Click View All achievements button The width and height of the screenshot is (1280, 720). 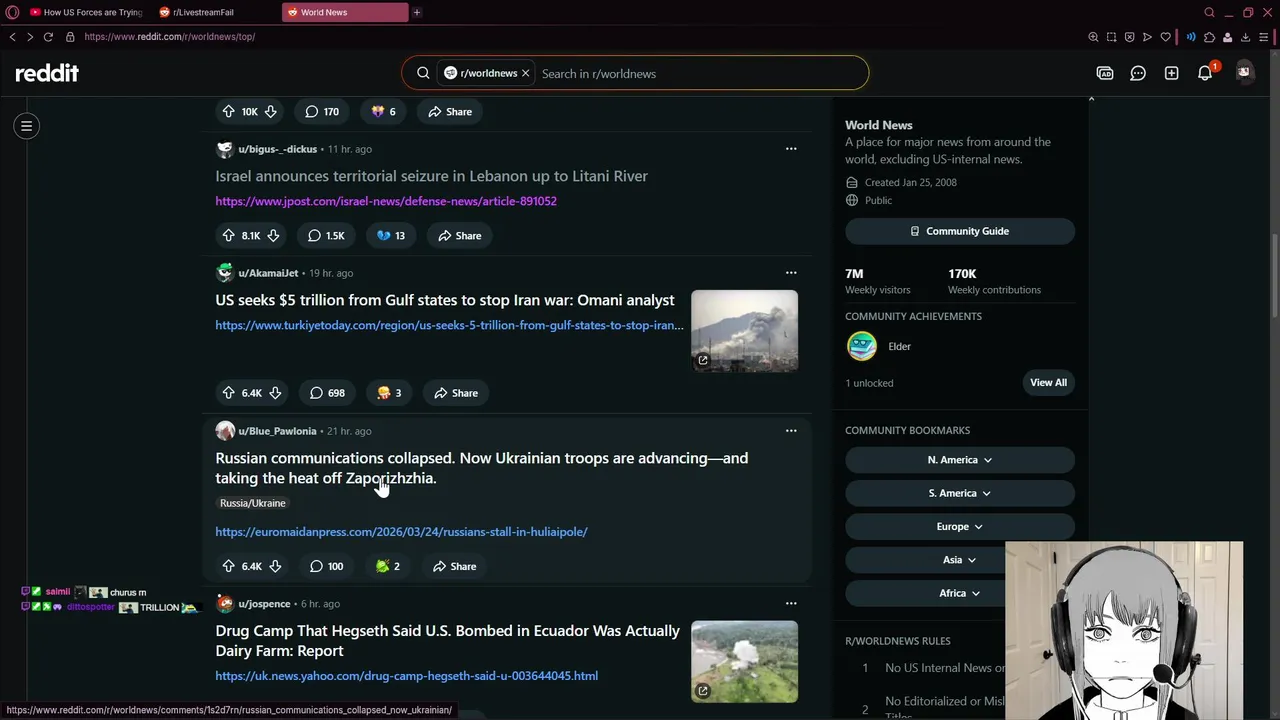pos(1048,383)
